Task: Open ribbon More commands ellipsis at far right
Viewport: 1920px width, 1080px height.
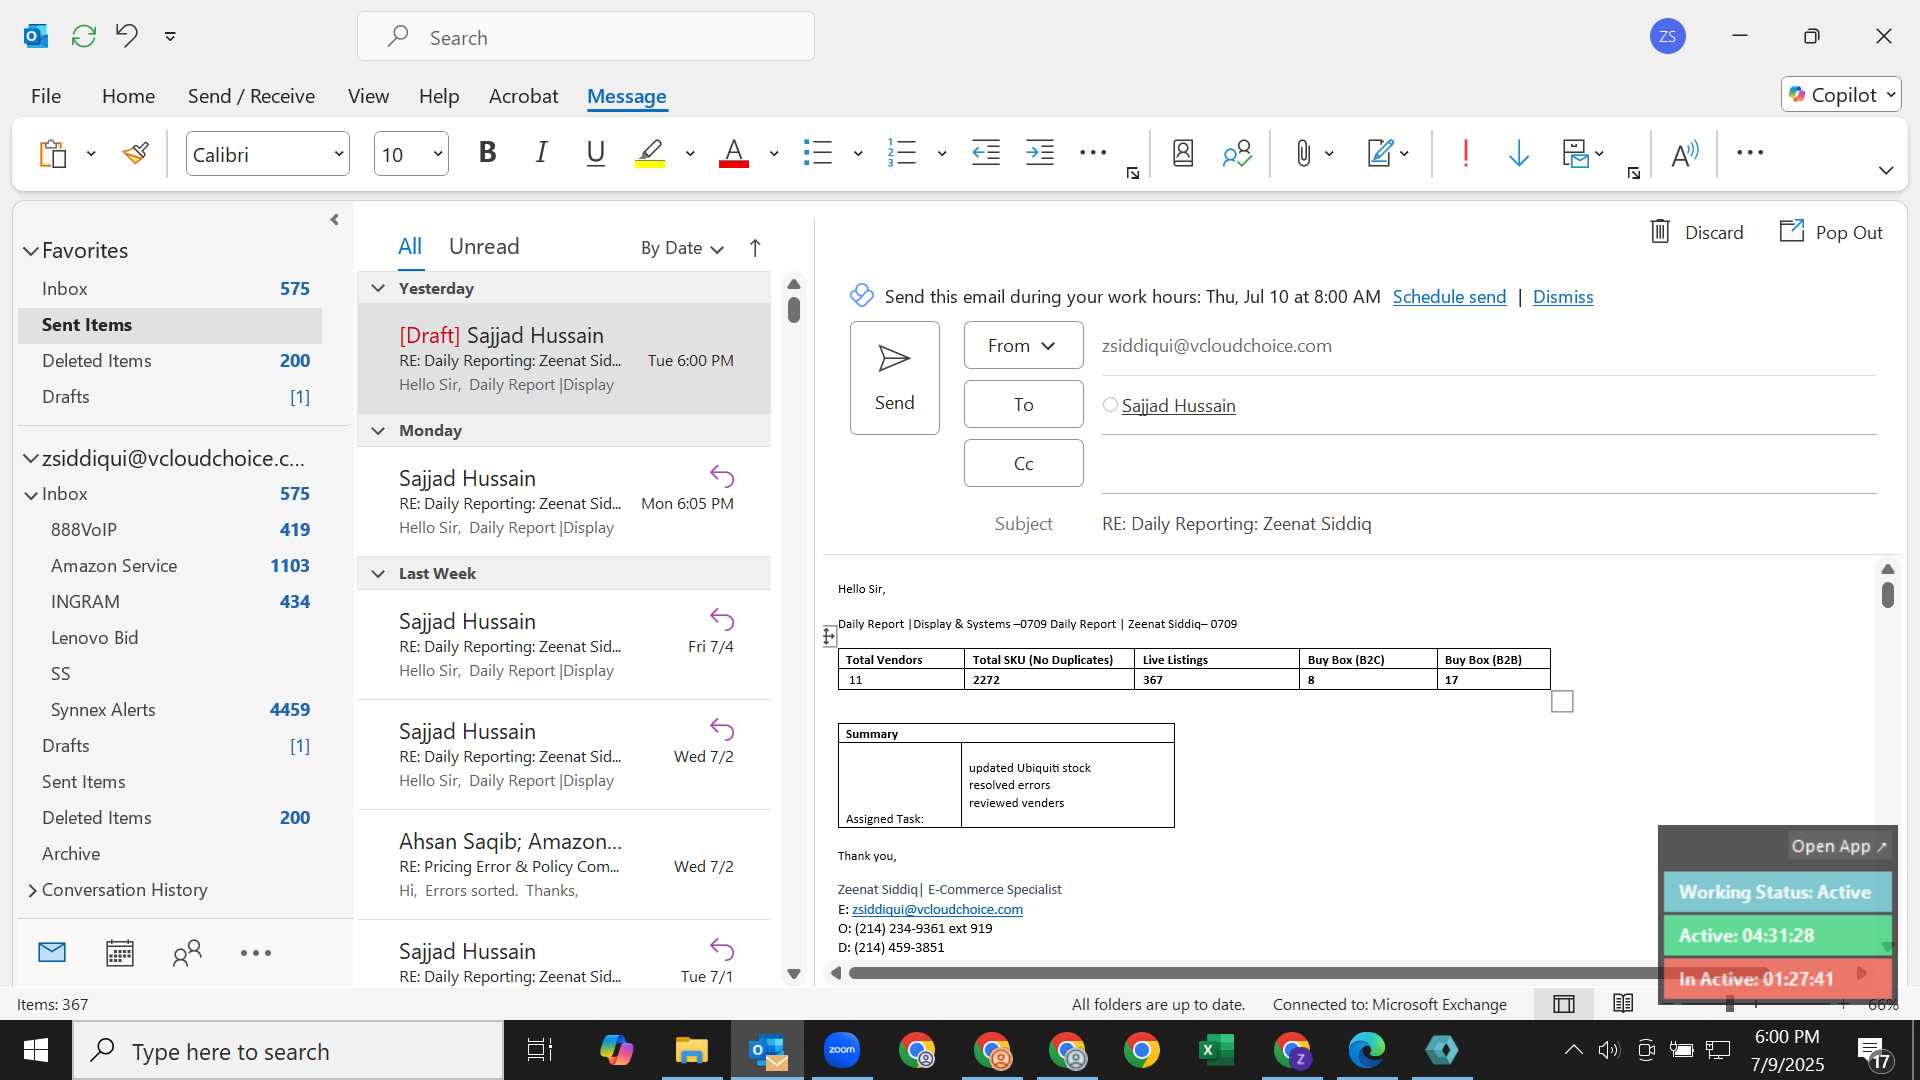Action: pyautogui.click(x=1750, y=153)
